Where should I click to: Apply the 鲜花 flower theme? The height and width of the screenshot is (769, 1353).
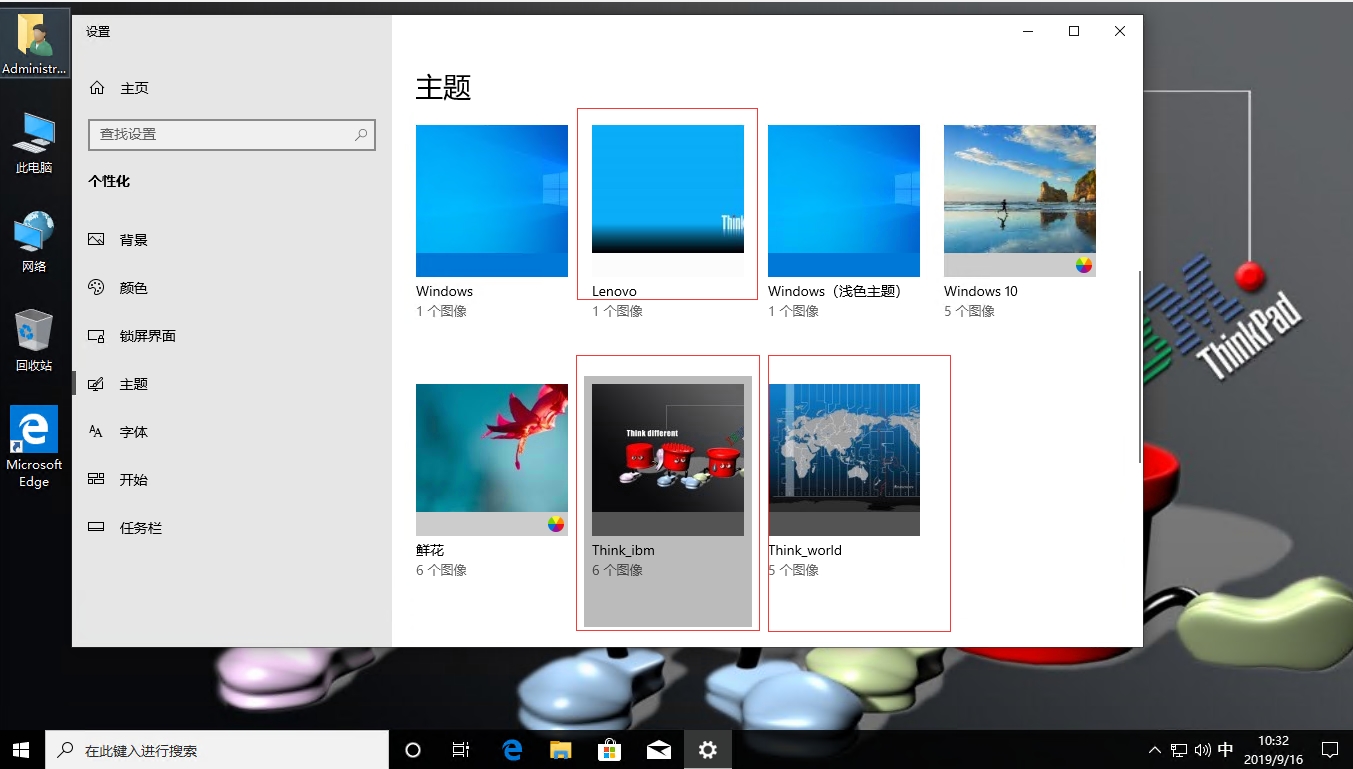tap(492, 460)
